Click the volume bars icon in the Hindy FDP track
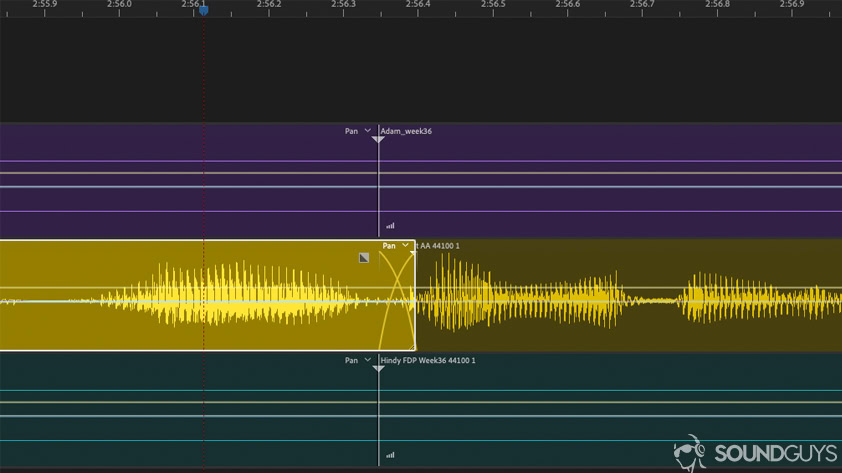 click(390, 455)
